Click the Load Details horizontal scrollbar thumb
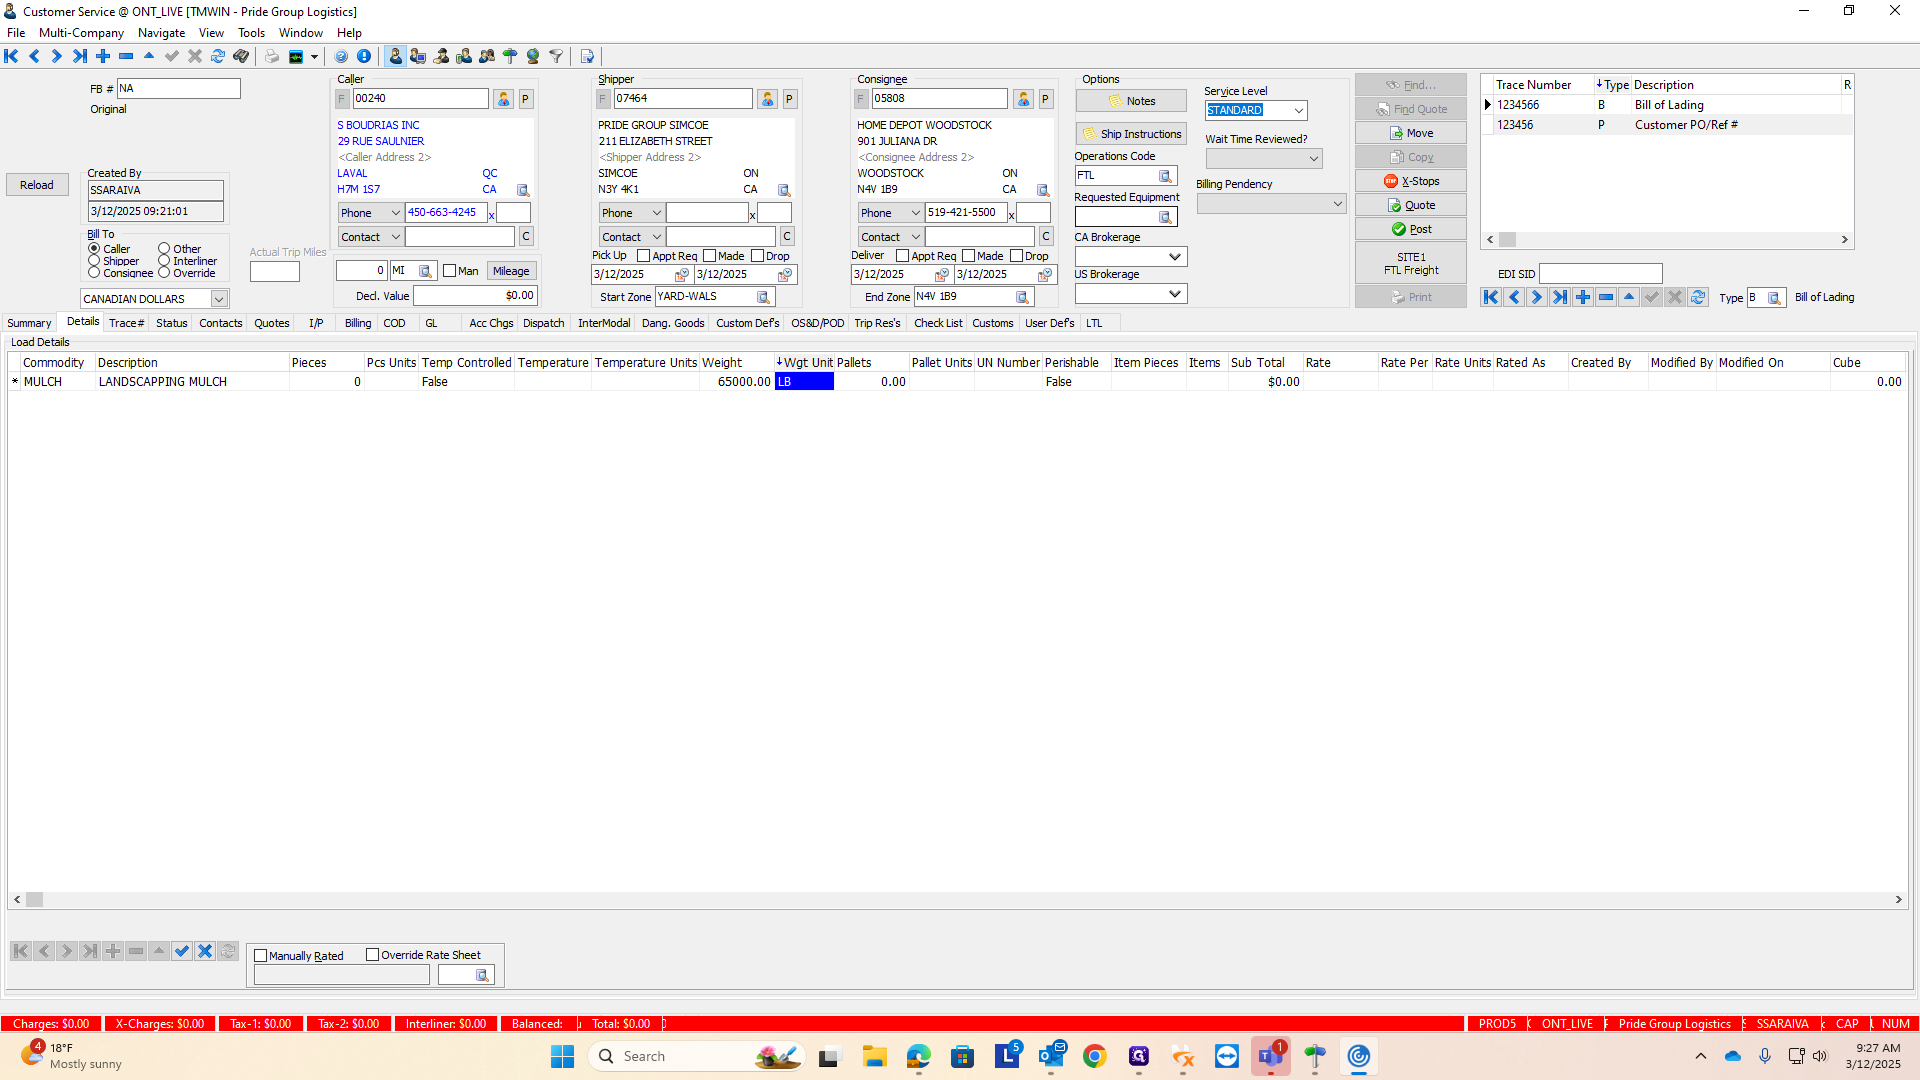The image size is (1920, 1080). point(35,900)
